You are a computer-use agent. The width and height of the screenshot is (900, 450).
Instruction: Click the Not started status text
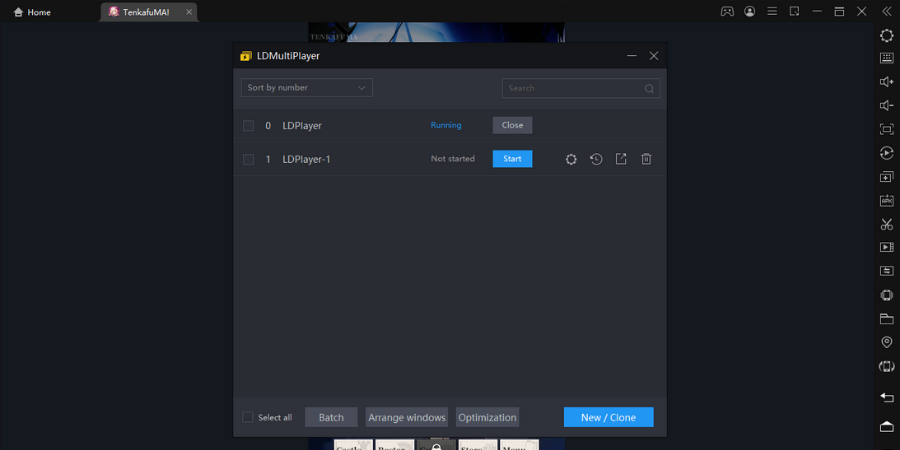tap(453, 159)
